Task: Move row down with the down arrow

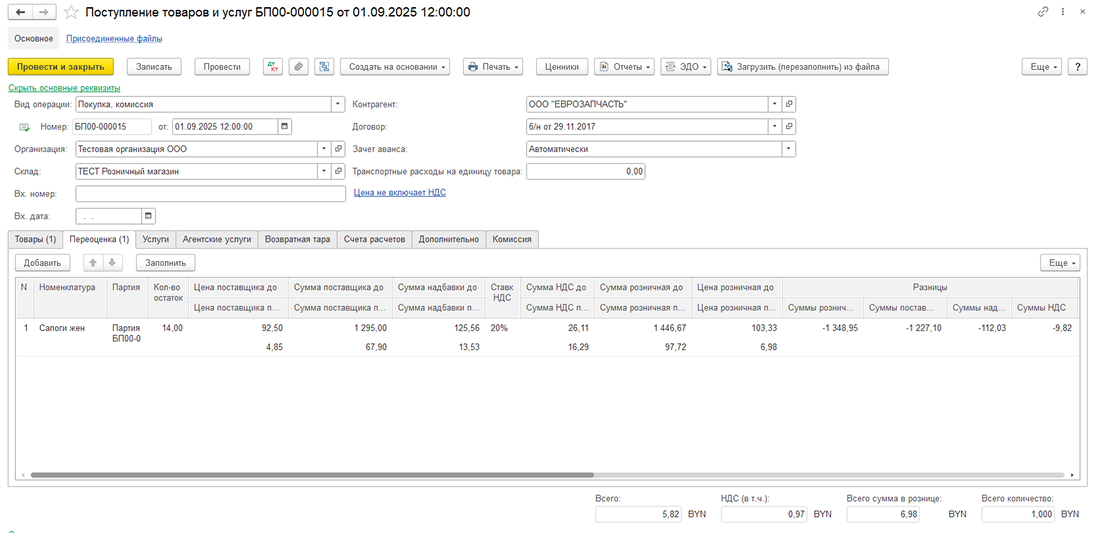Action: (113, 263)
